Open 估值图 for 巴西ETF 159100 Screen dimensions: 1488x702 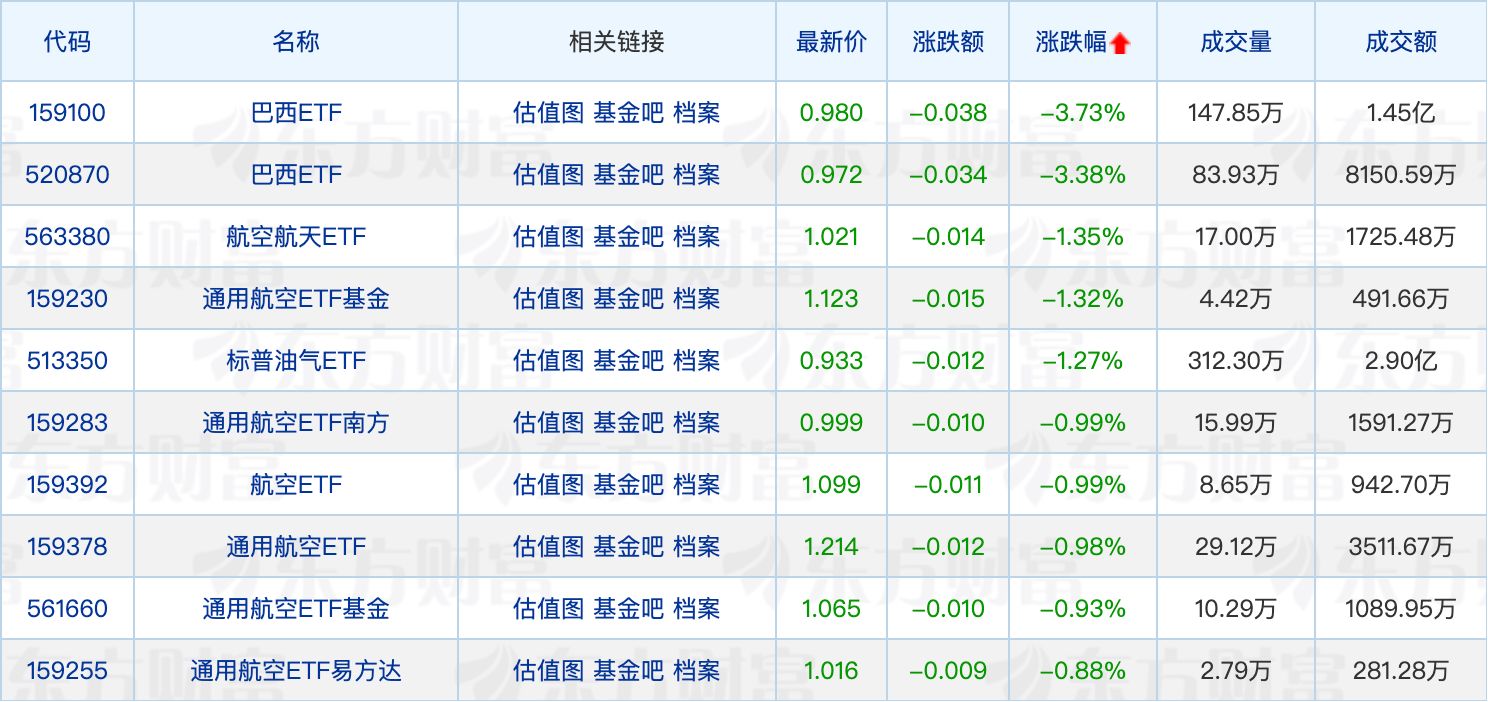[548, 113]
